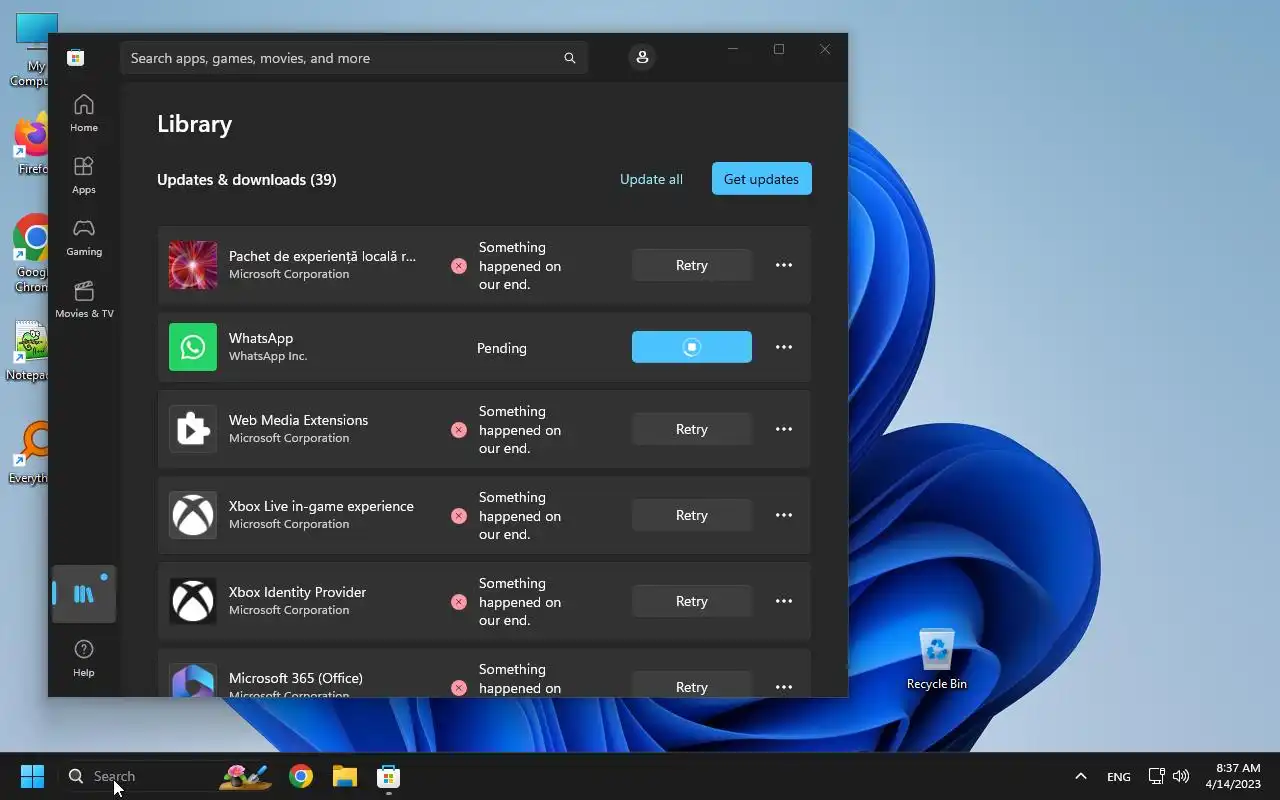Image resolution: width=1280 pixels, height=800 pixels.
Task: Click the 'WhatsApp Inc.' publisher text
Action: 268,356
